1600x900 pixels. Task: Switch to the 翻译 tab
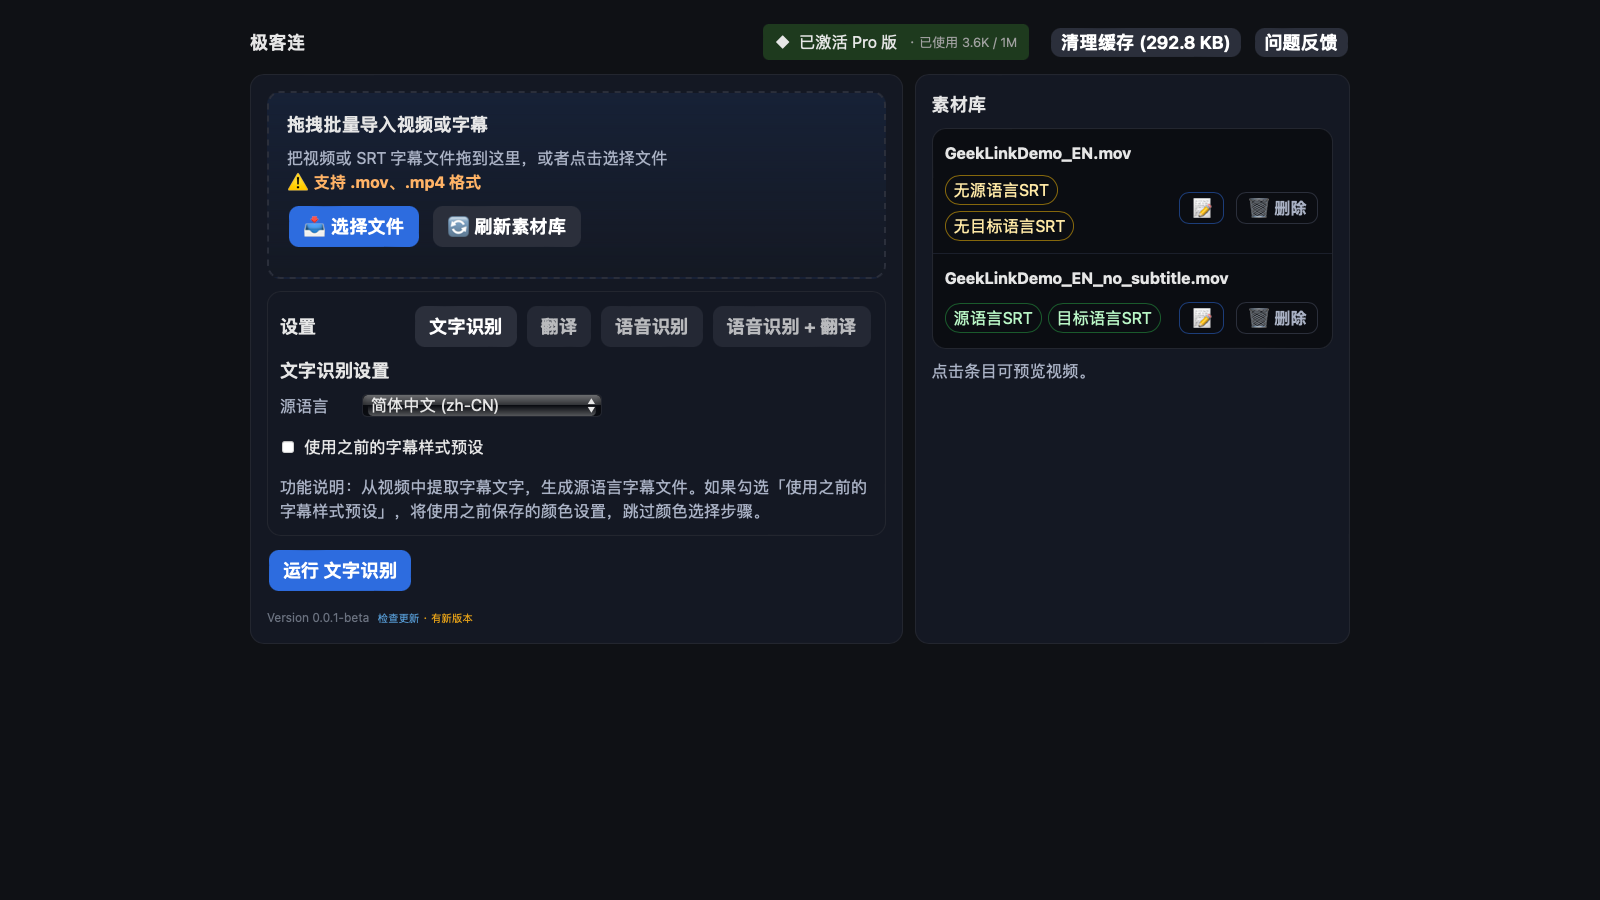[558, 327]
